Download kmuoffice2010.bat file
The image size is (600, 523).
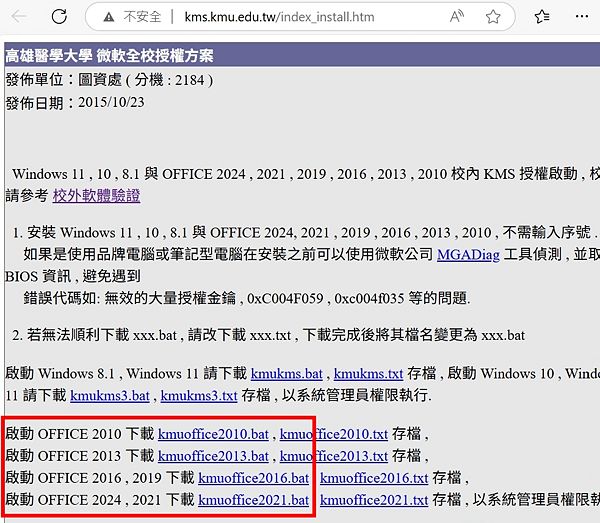[x=213, y=434]
